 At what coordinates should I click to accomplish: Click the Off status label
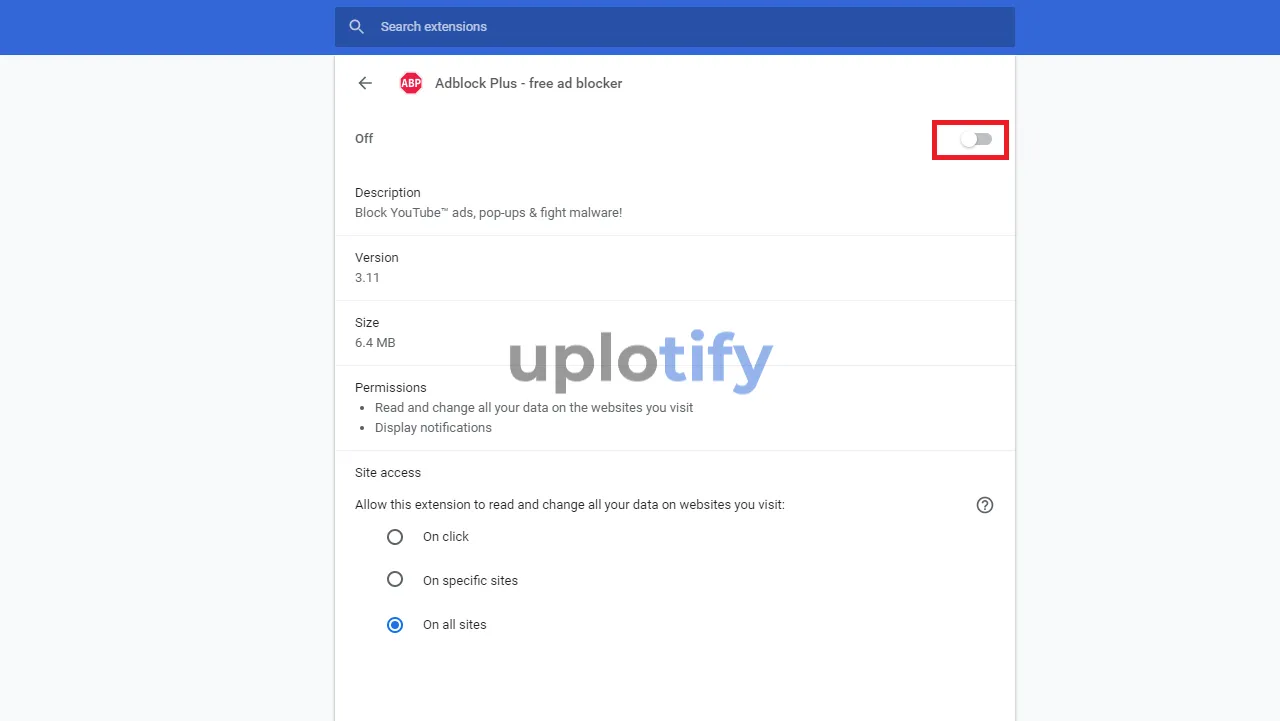pos(364,139)
